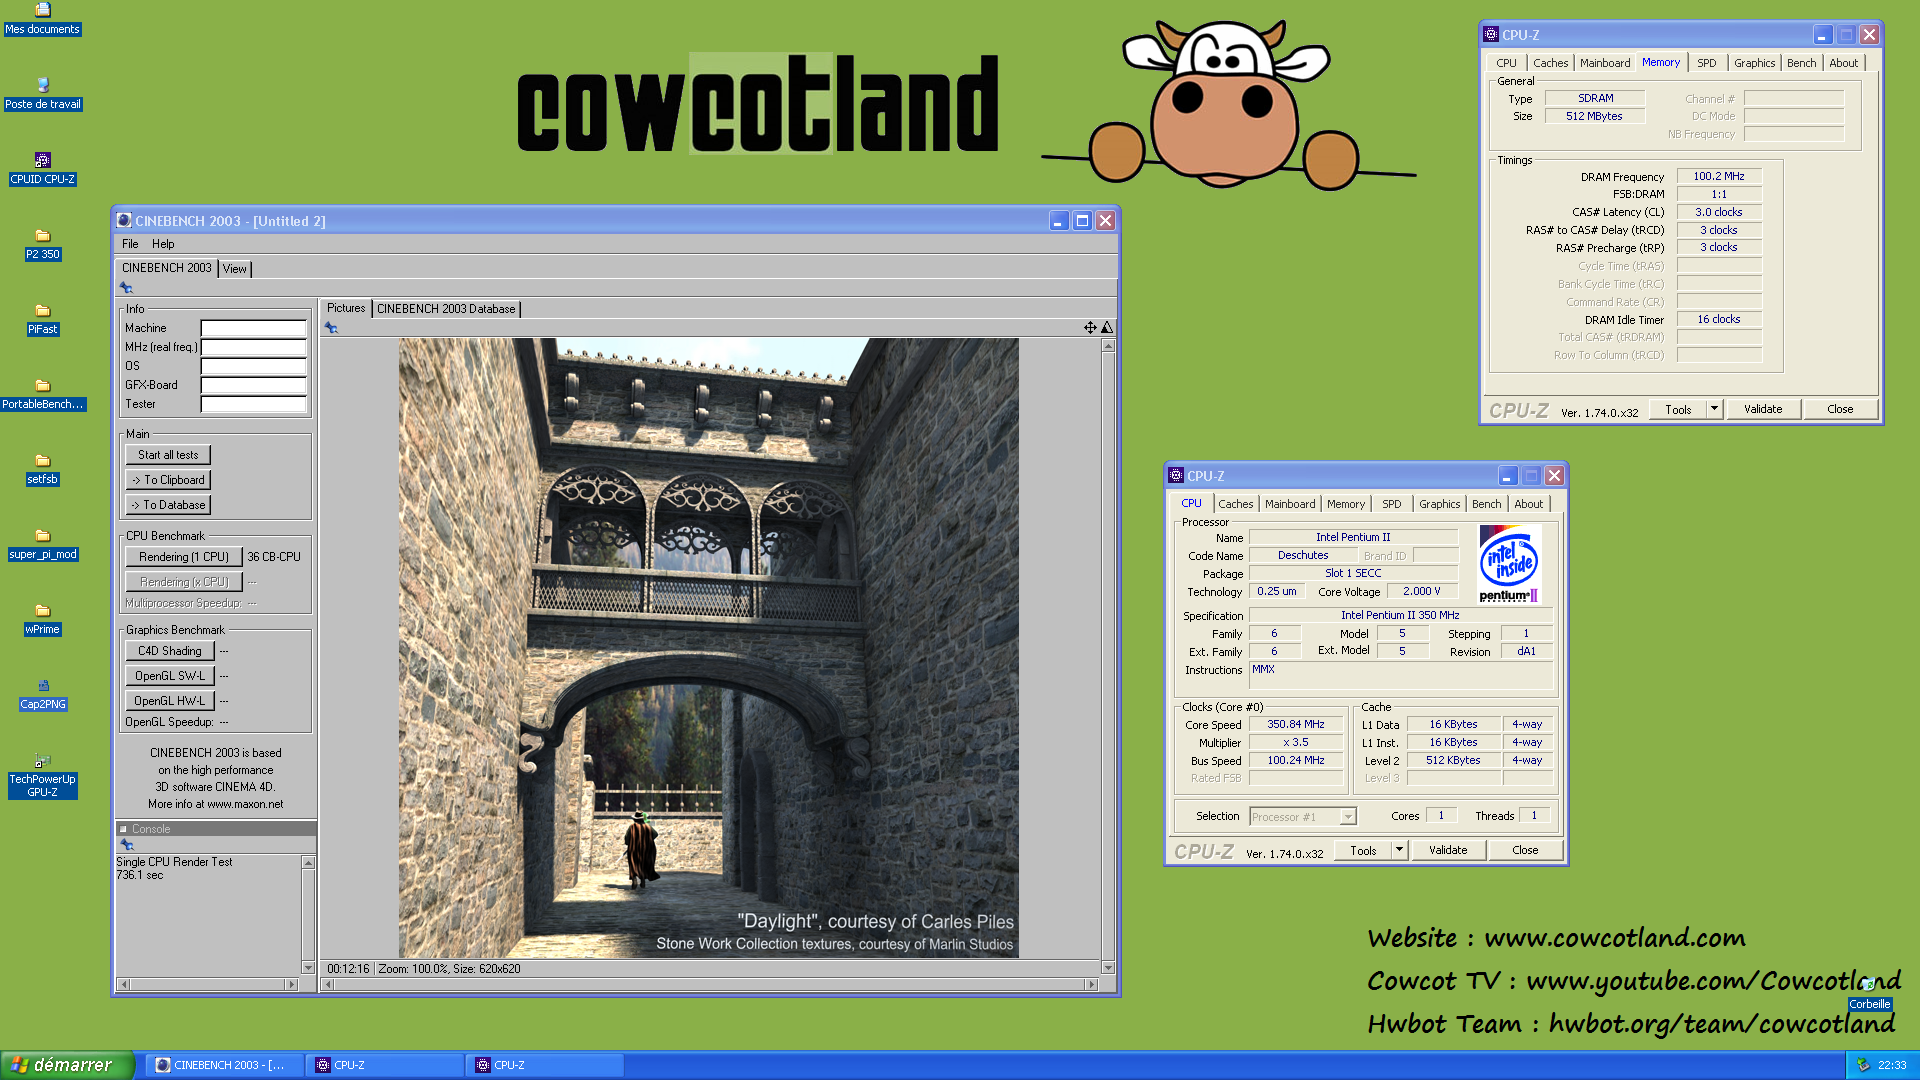The height and width of the screenshot is (1080, 1920).
Task: Run the Rendering (1 CPU) benchmark
Action: (x=184, y=557)
